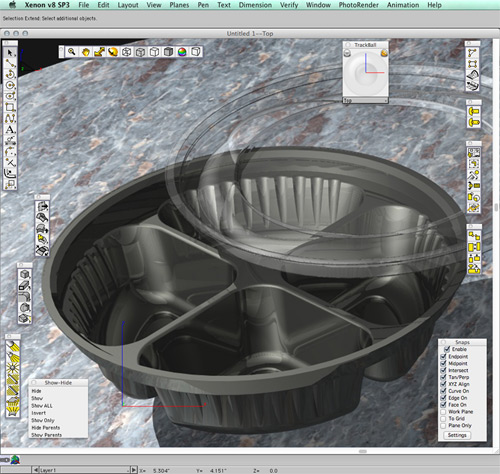Click Invert in Show-Hide palette
The width and height of the screenshot is (500, 474).
tap(38, 413)
